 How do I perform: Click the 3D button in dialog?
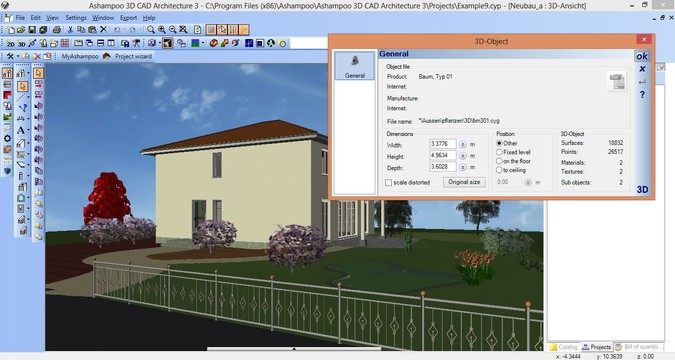point(642,189)
